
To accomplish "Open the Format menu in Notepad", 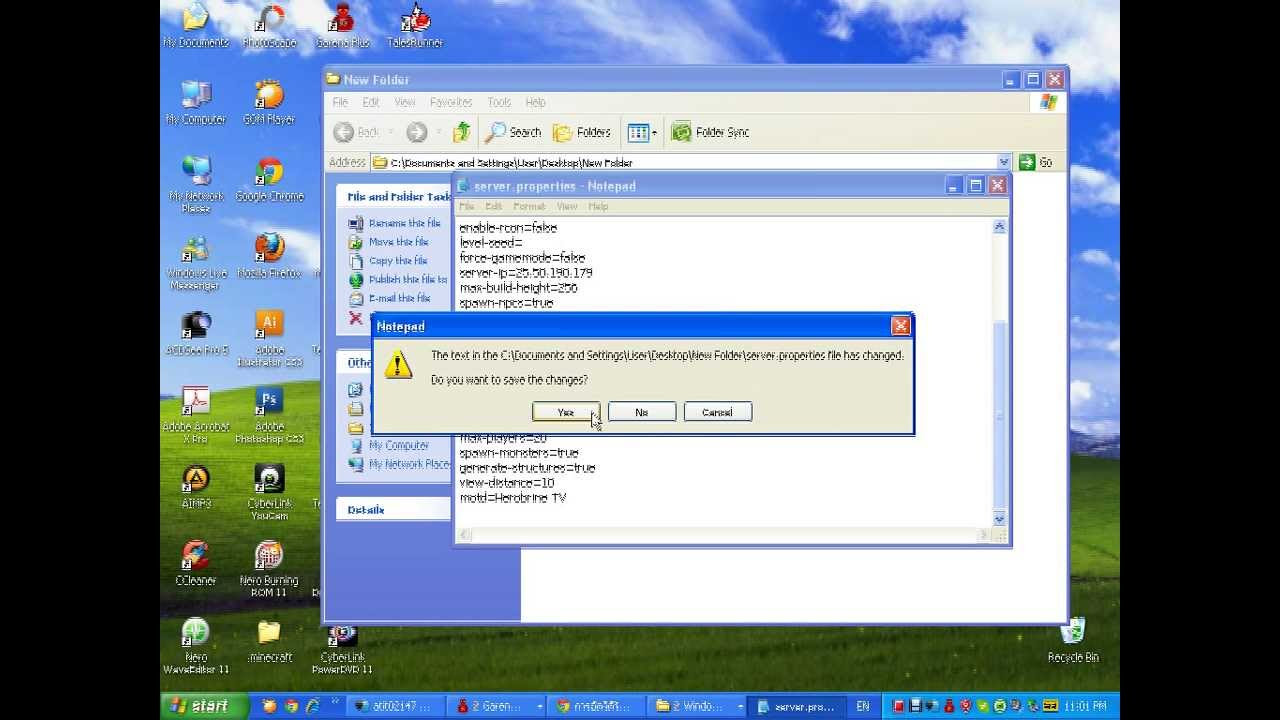I will tap(529, 206).
